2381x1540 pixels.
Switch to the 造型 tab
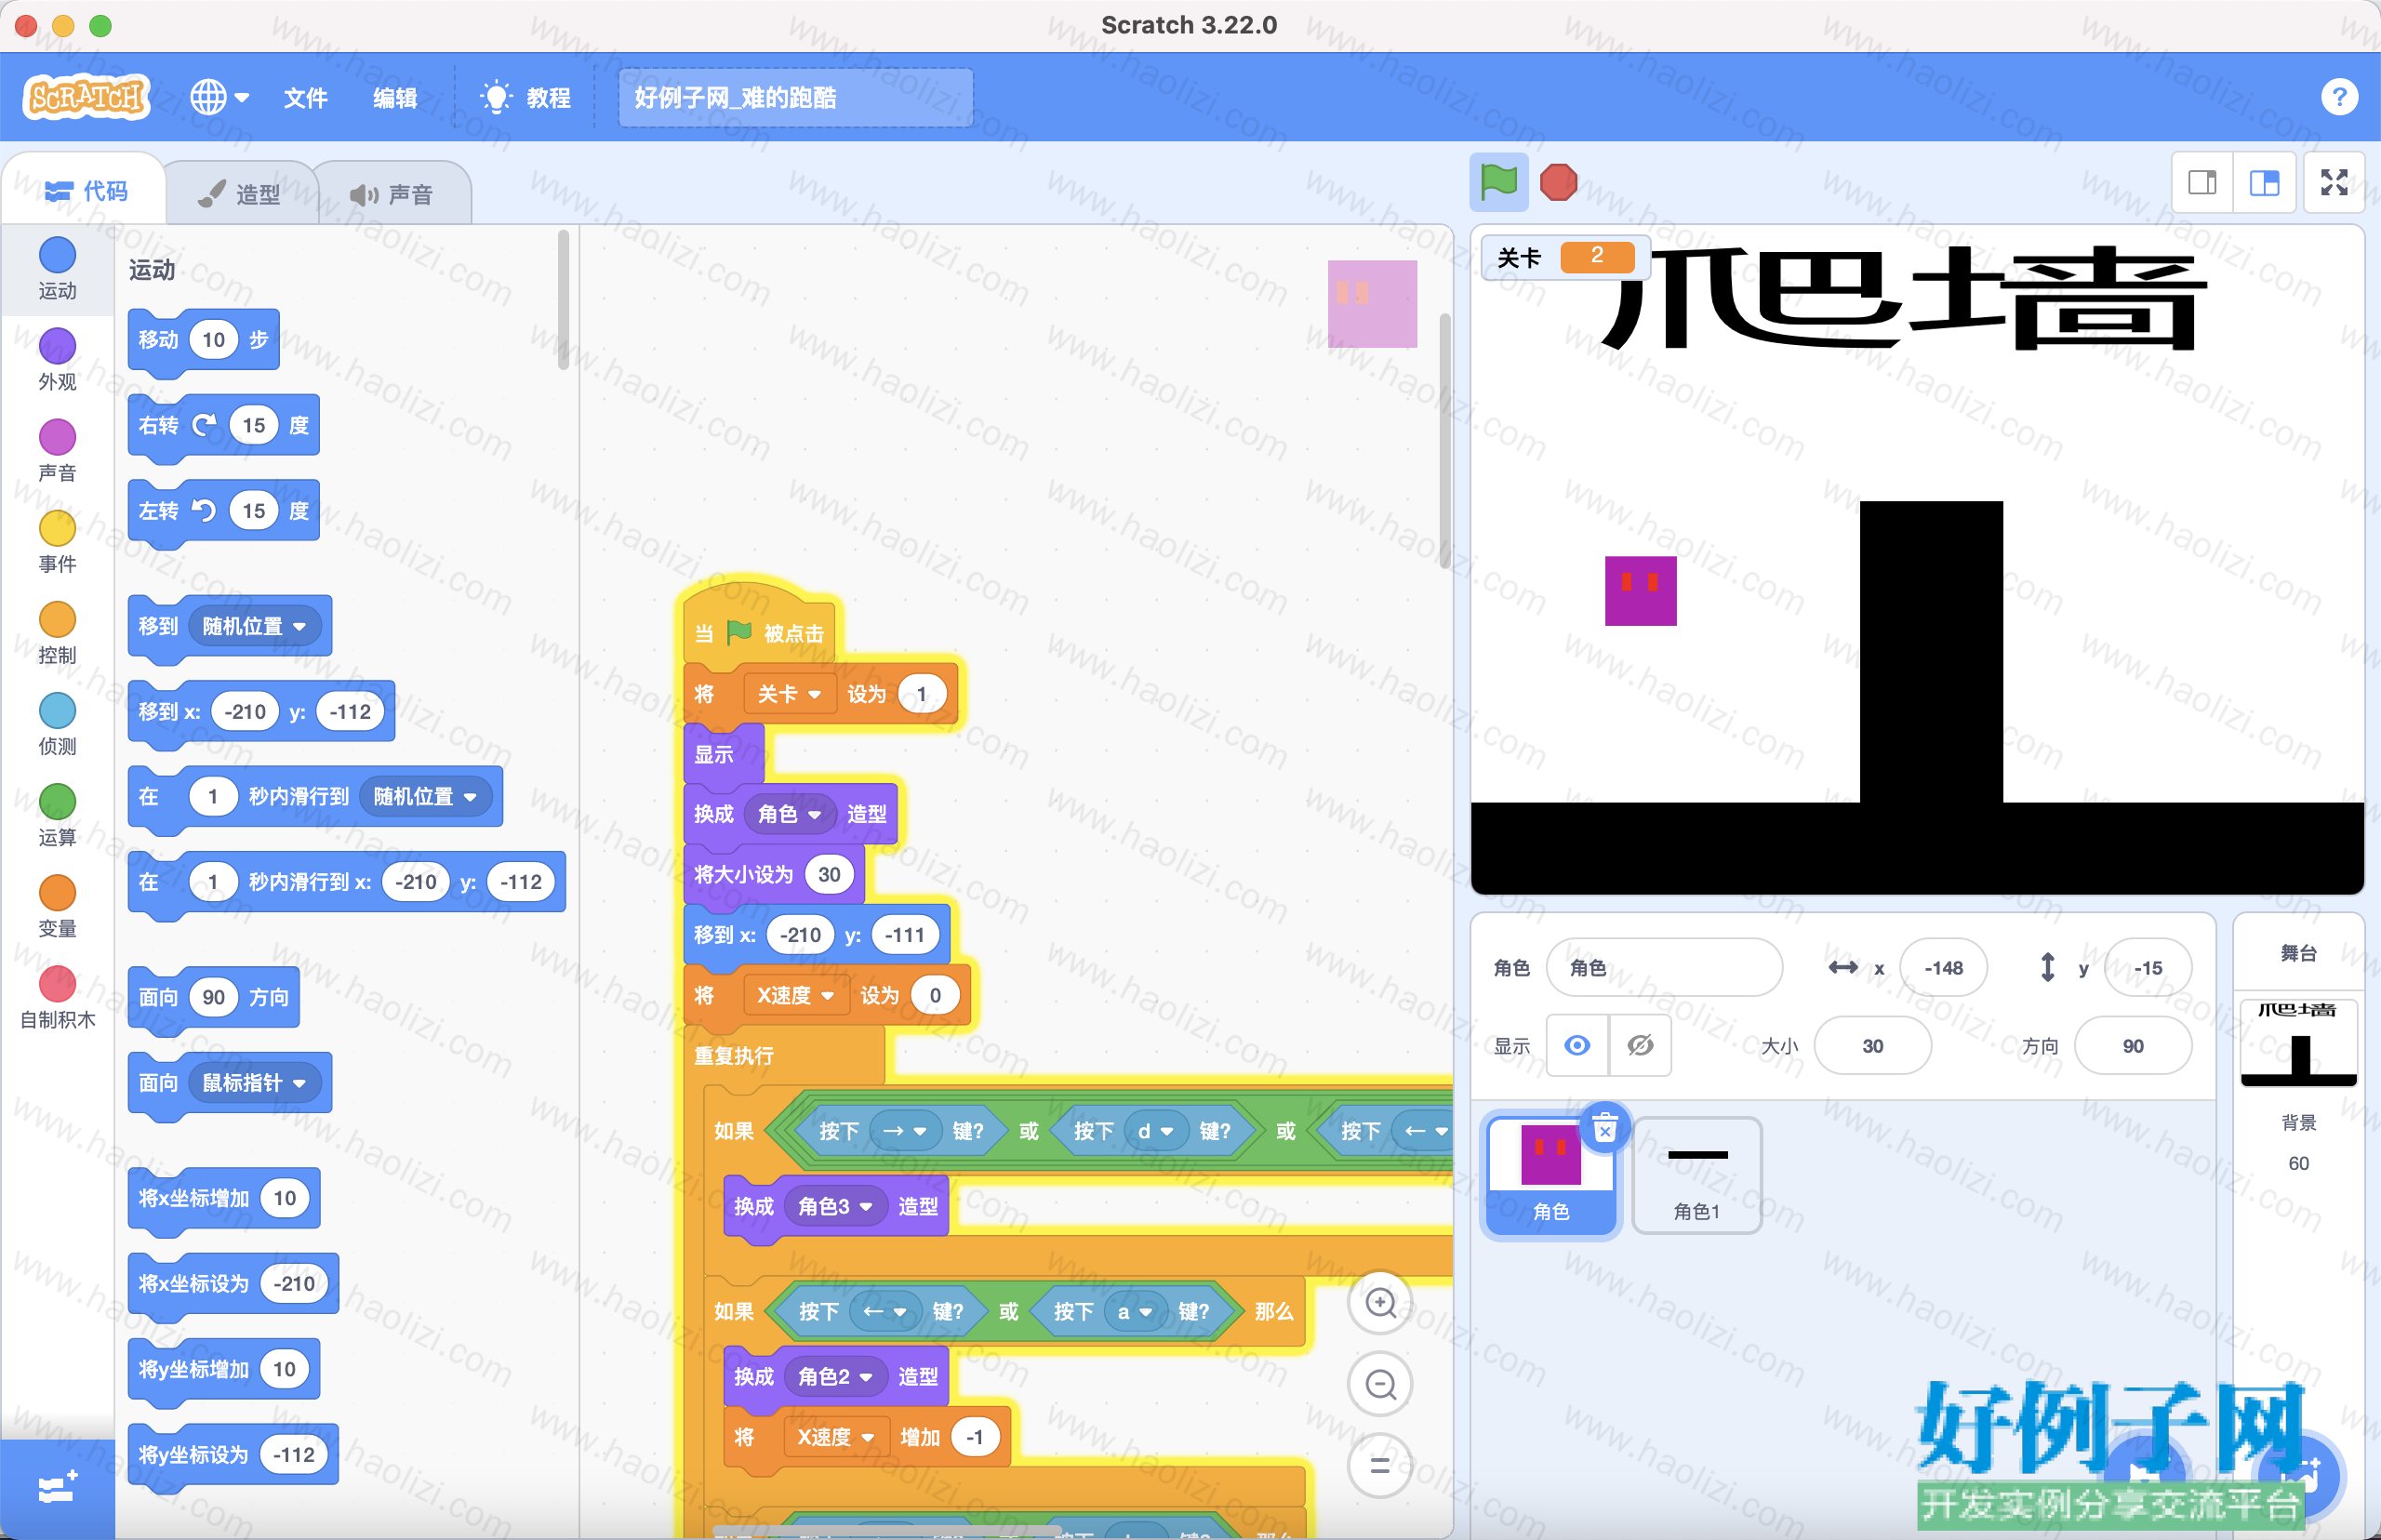point(240,193)
